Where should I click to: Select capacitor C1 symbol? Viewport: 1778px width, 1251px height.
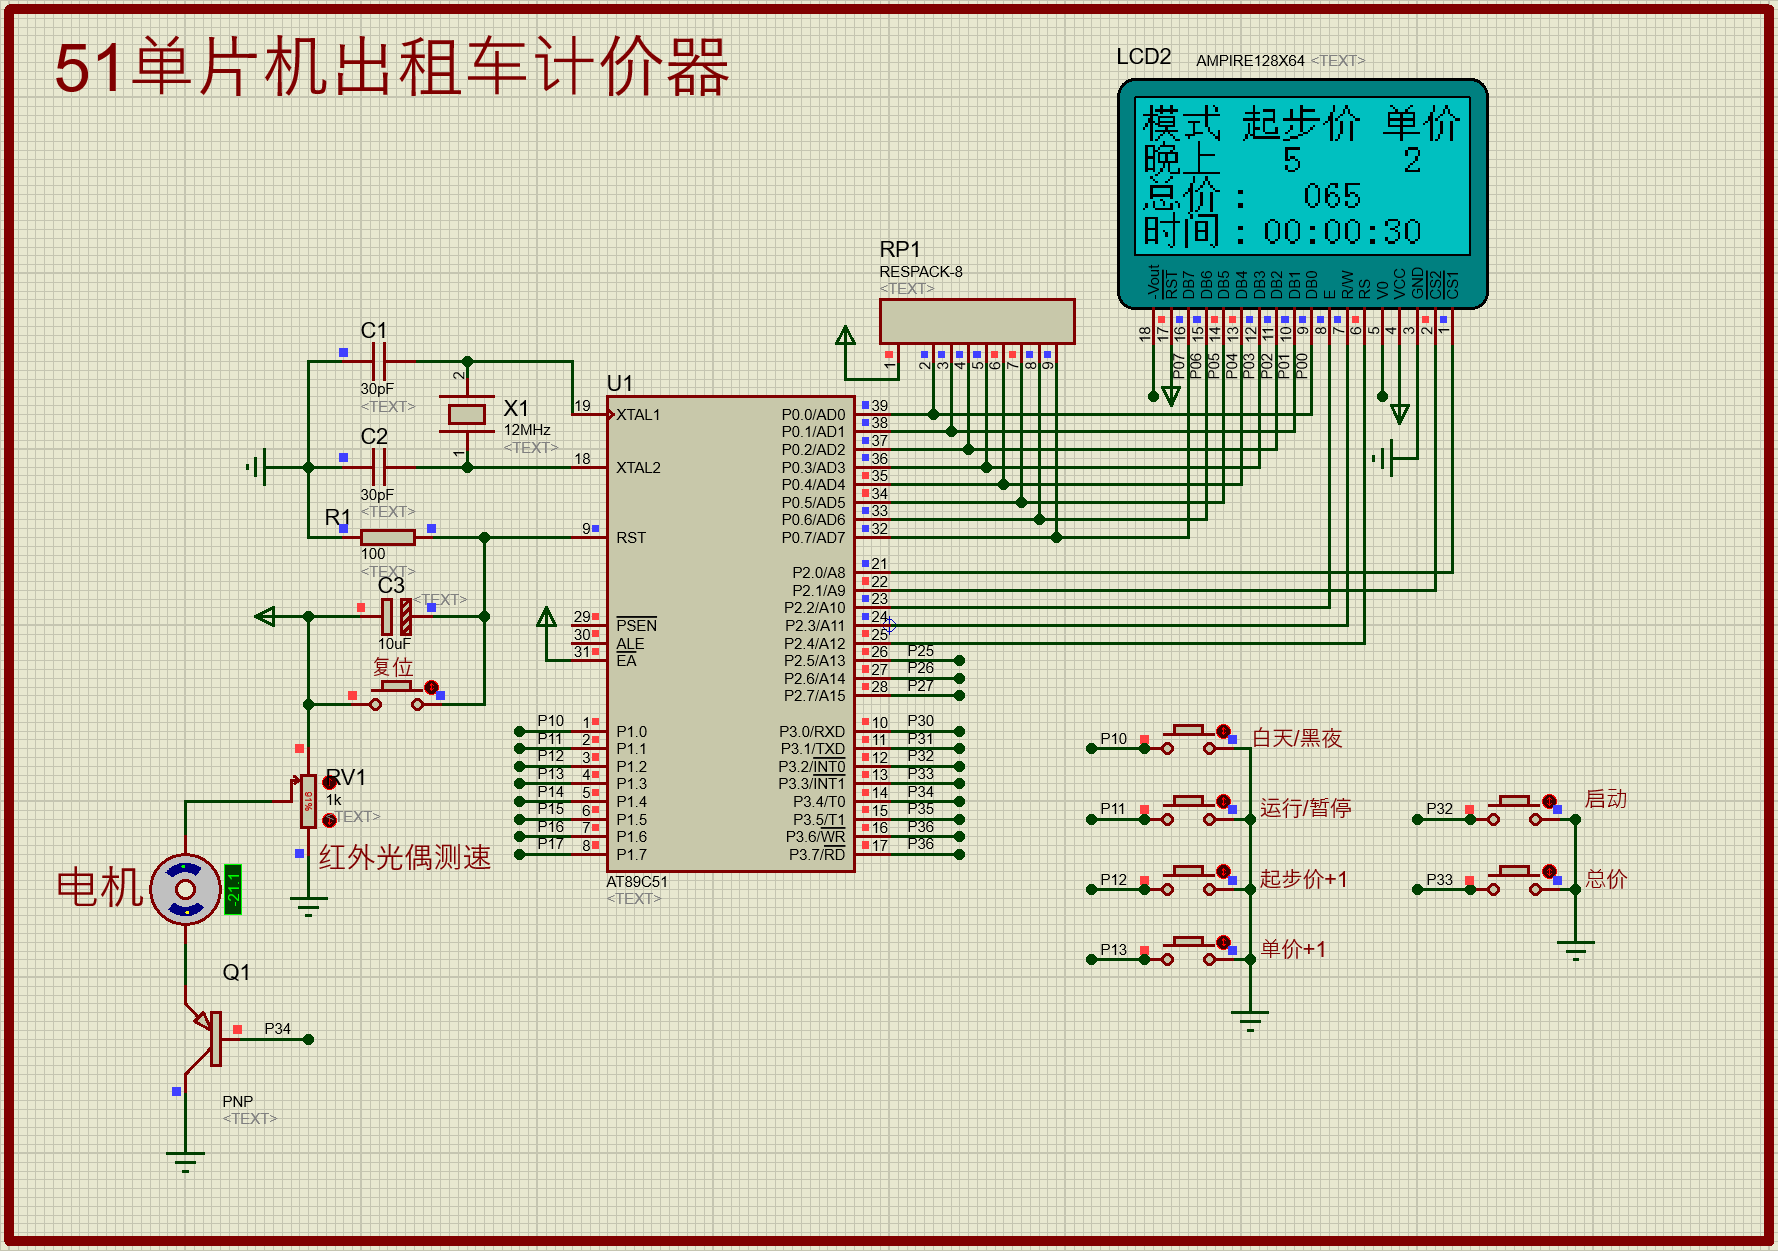[378, 361]
